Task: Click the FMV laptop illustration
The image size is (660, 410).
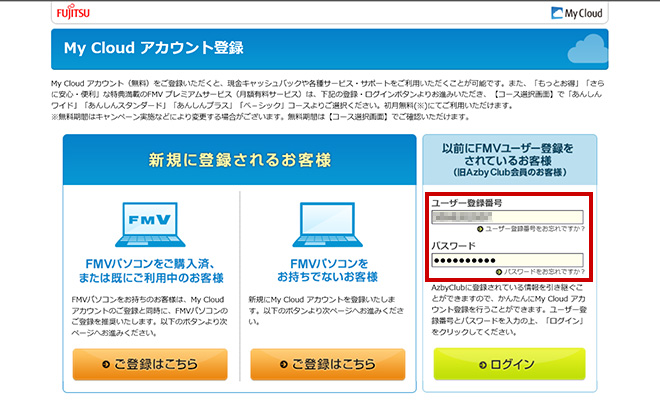Action: [x=150, y=225]
